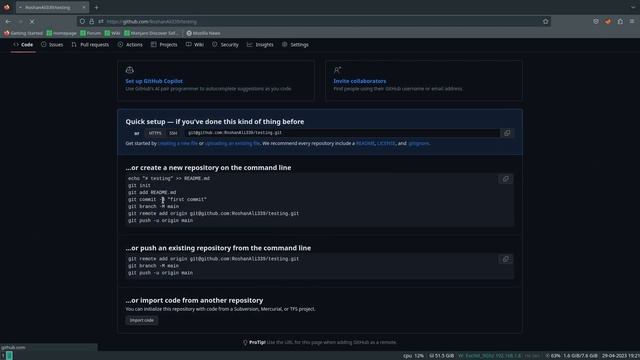Click the padlock site security icon
Viewport: 640px width, 360px height.
coord(91,21)
